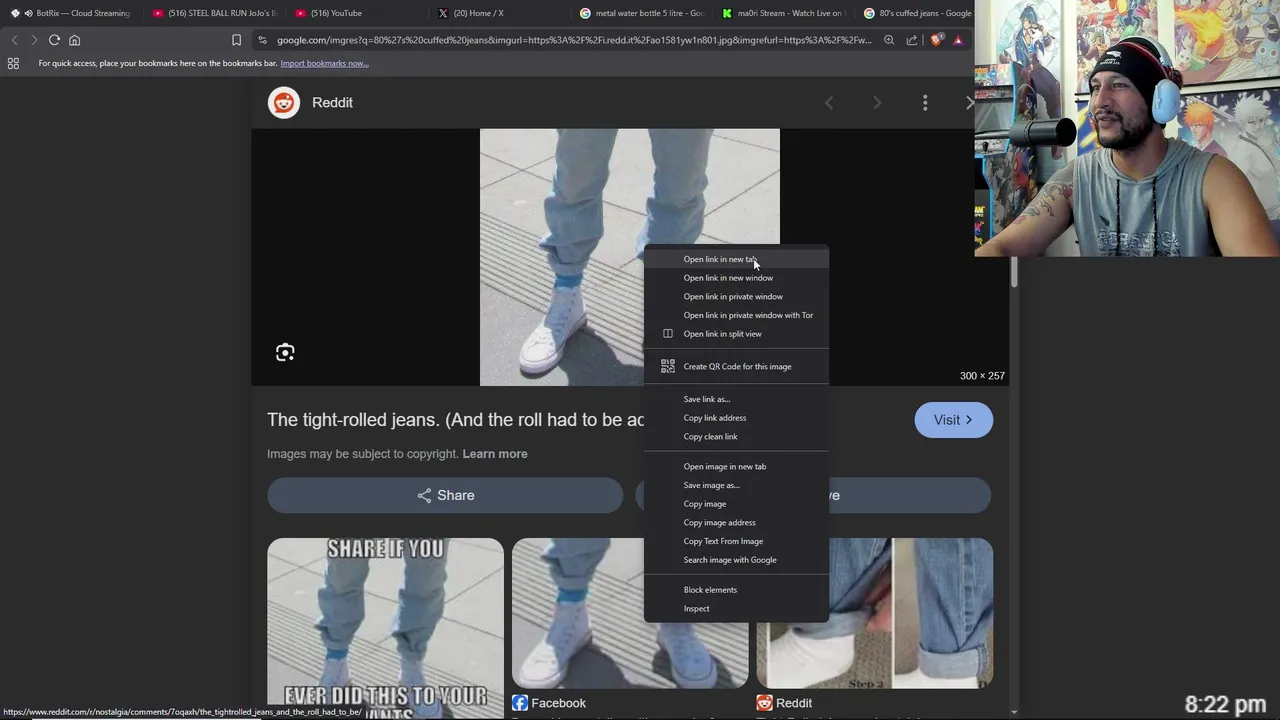
Task: Choose Copy link address
Action: (737, 418)
